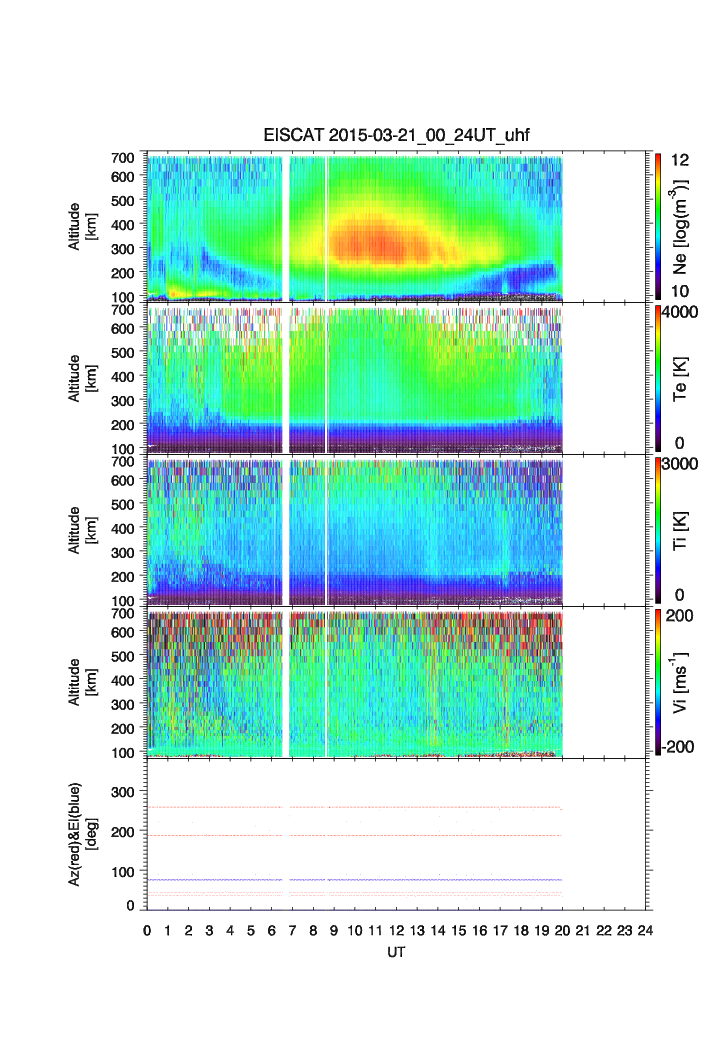Click the "4000" value on the Te colorbar

point(680,312)
